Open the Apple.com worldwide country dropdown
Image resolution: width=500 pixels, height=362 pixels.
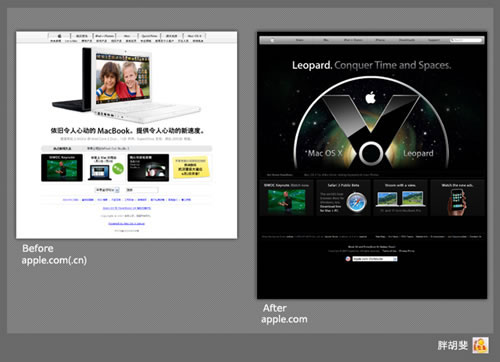point(375,259)
